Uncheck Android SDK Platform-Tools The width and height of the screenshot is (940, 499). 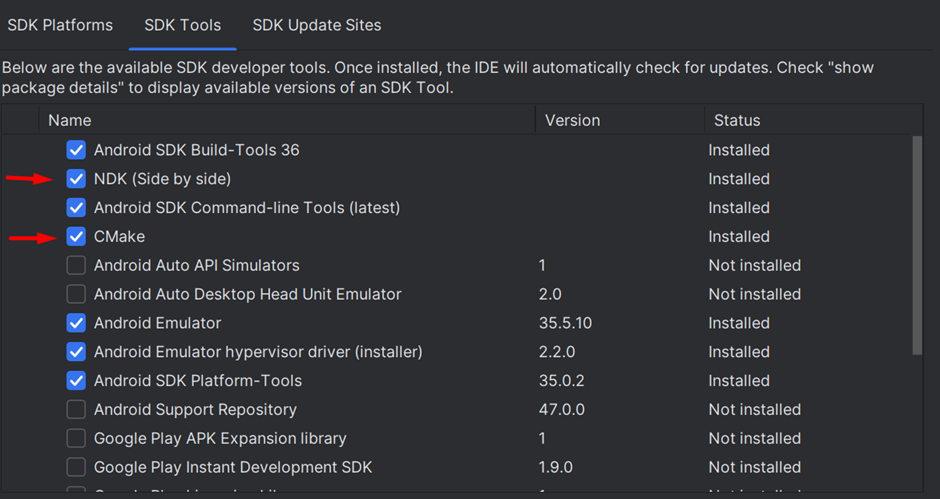tap(76, 380)
